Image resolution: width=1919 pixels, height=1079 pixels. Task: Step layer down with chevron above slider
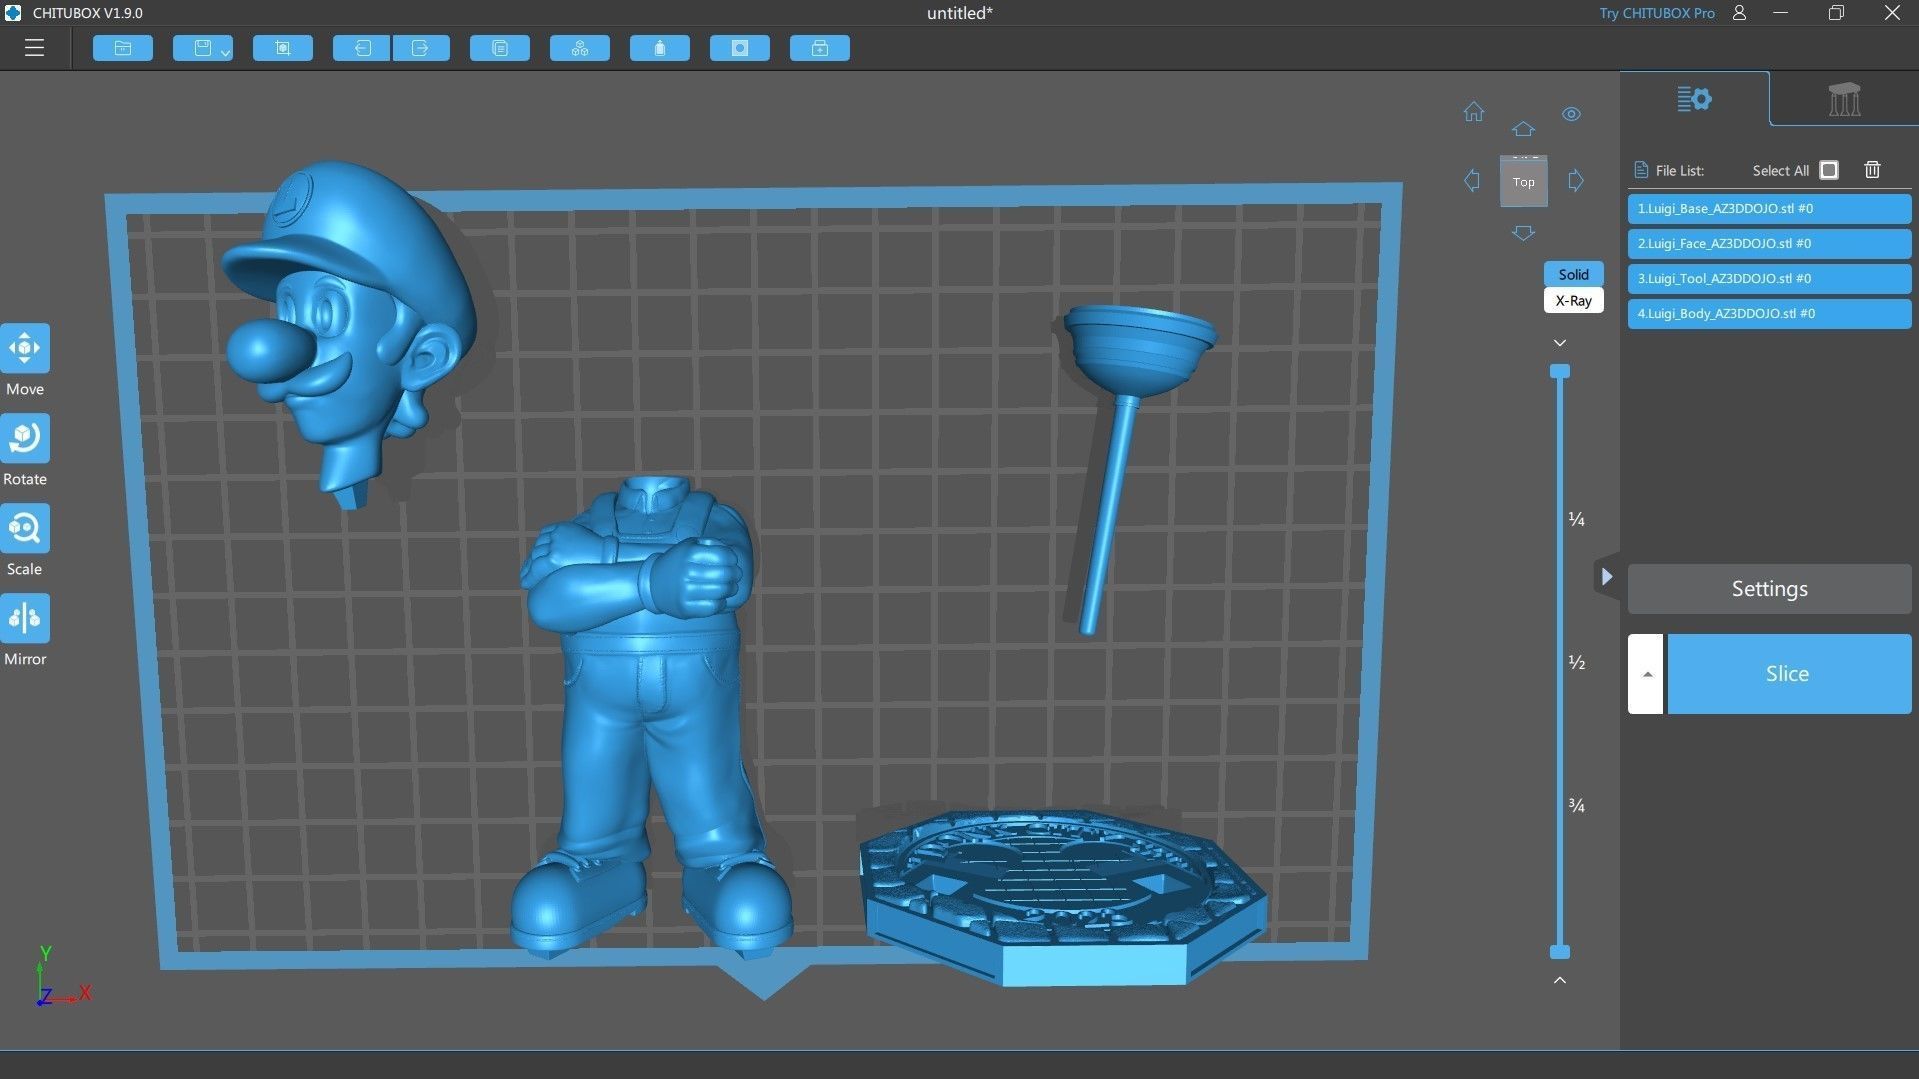point(1559,343)
